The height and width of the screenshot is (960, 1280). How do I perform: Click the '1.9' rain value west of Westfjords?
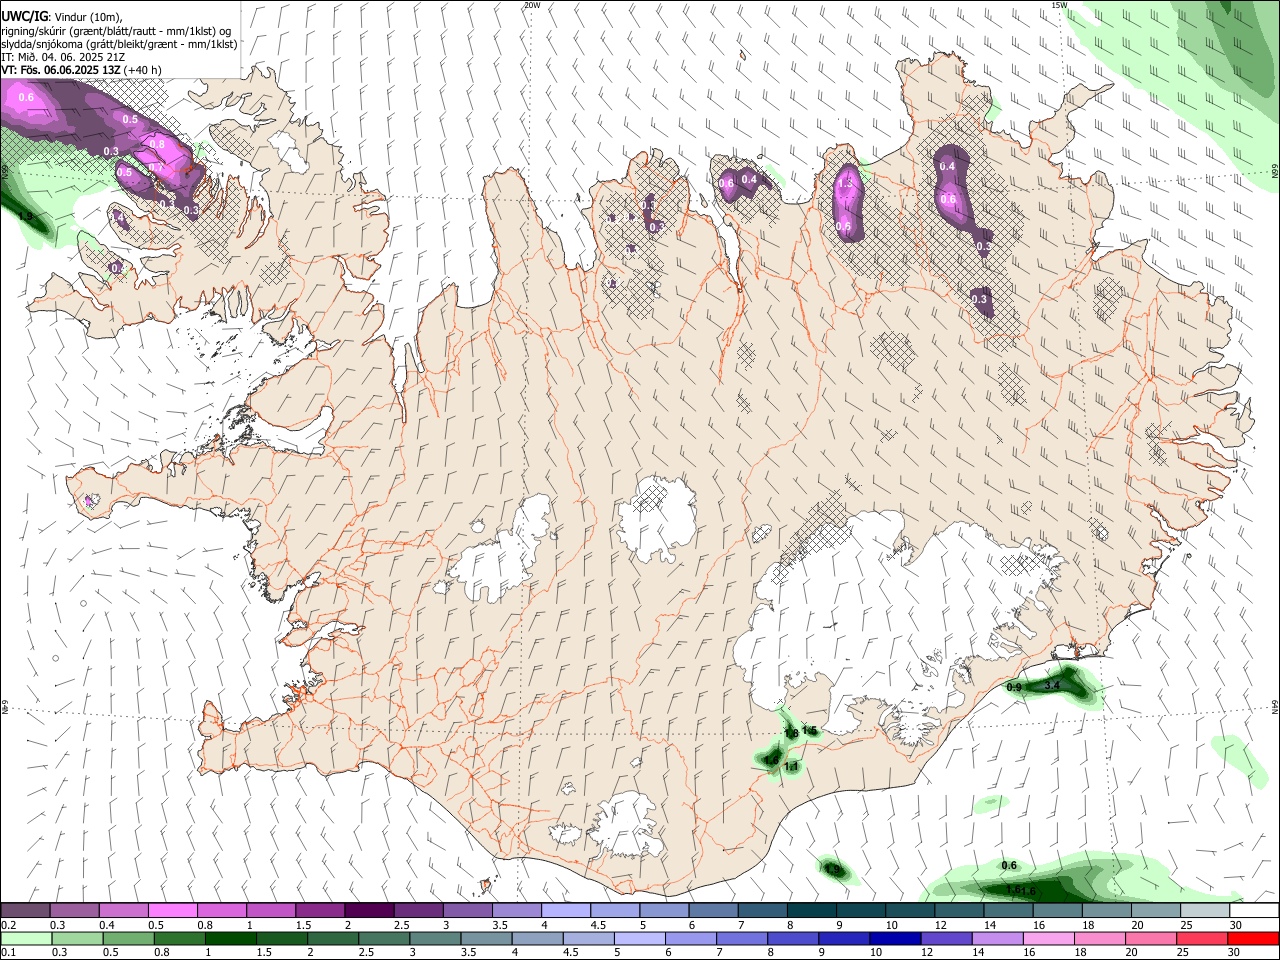pyautogui.click(x=26, y=216)
